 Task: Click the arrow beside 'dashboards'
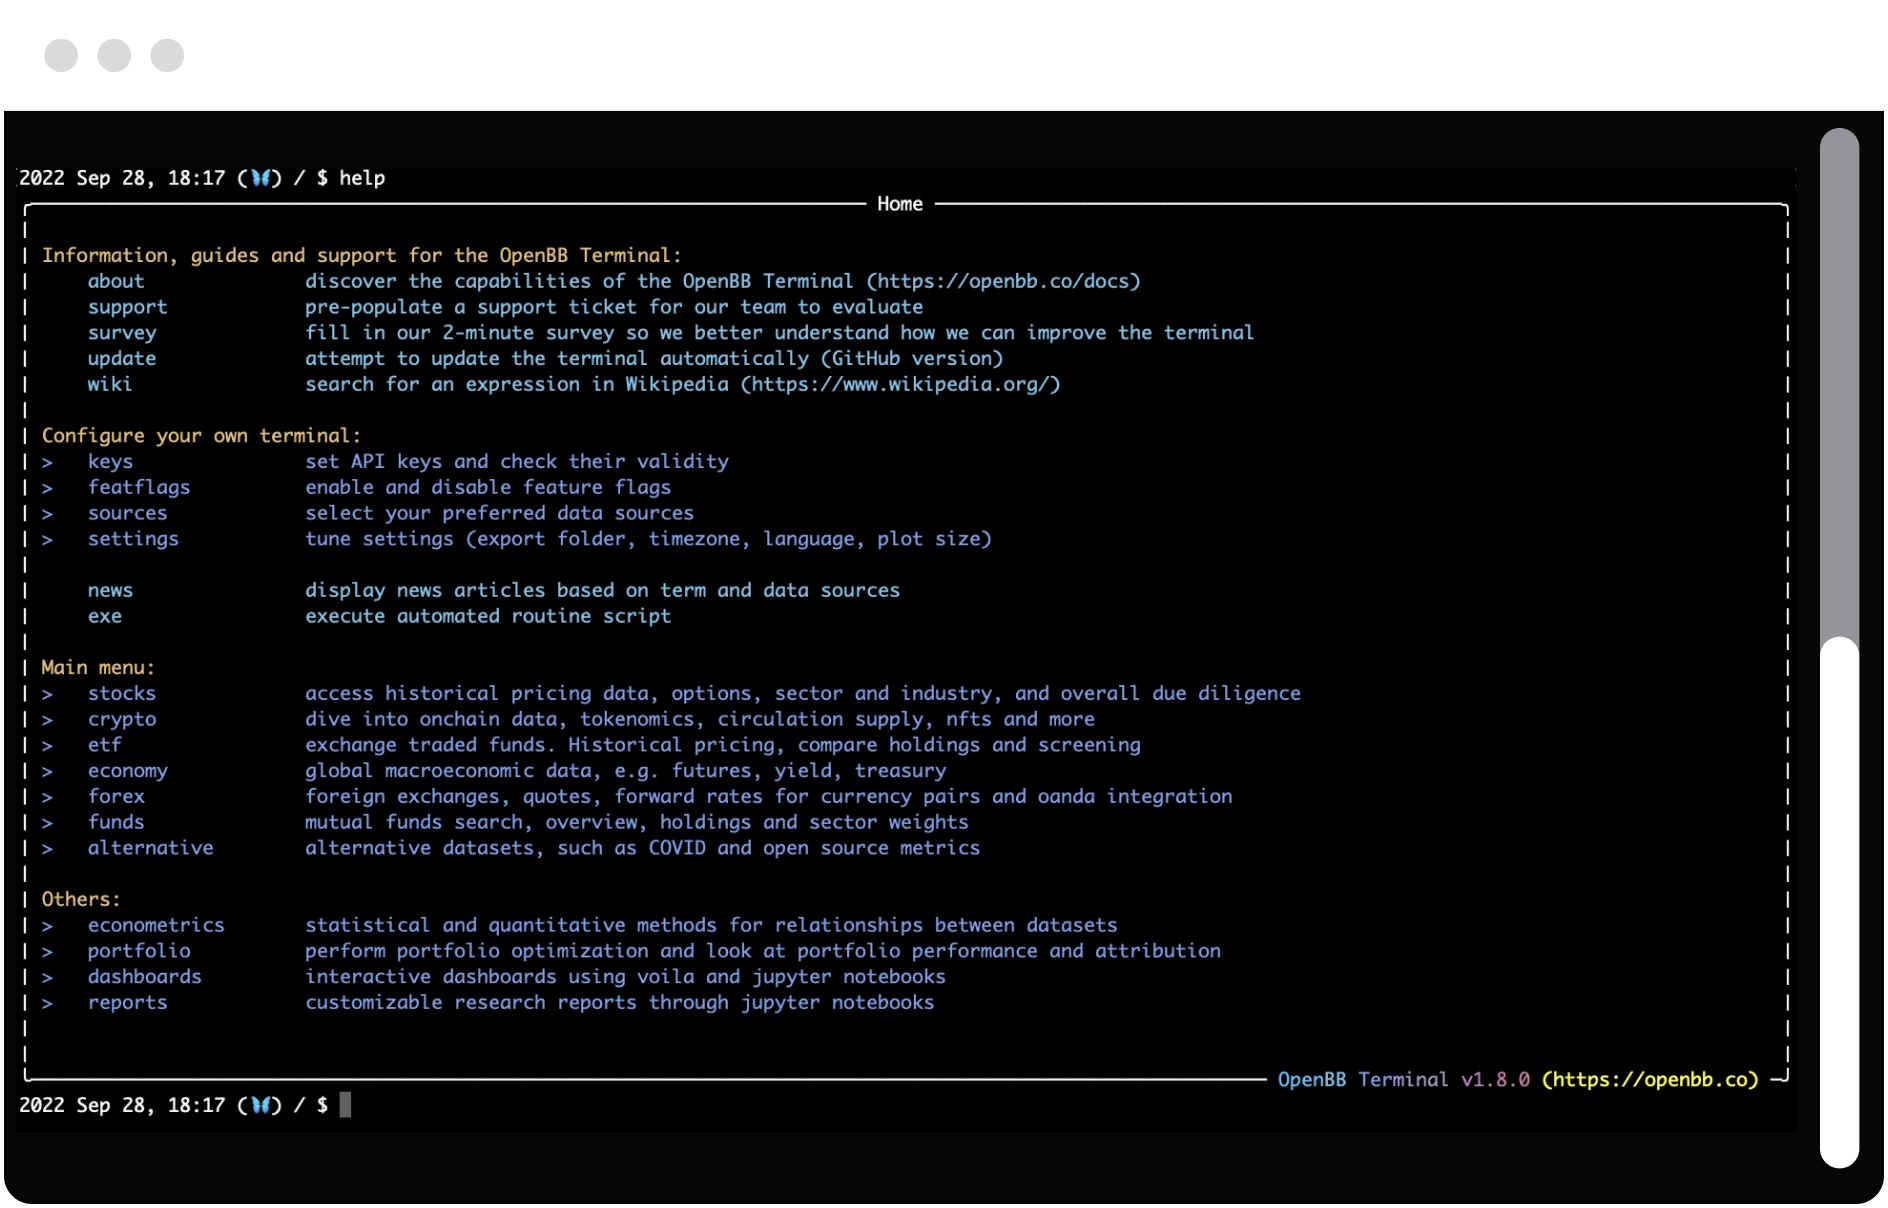47,978
